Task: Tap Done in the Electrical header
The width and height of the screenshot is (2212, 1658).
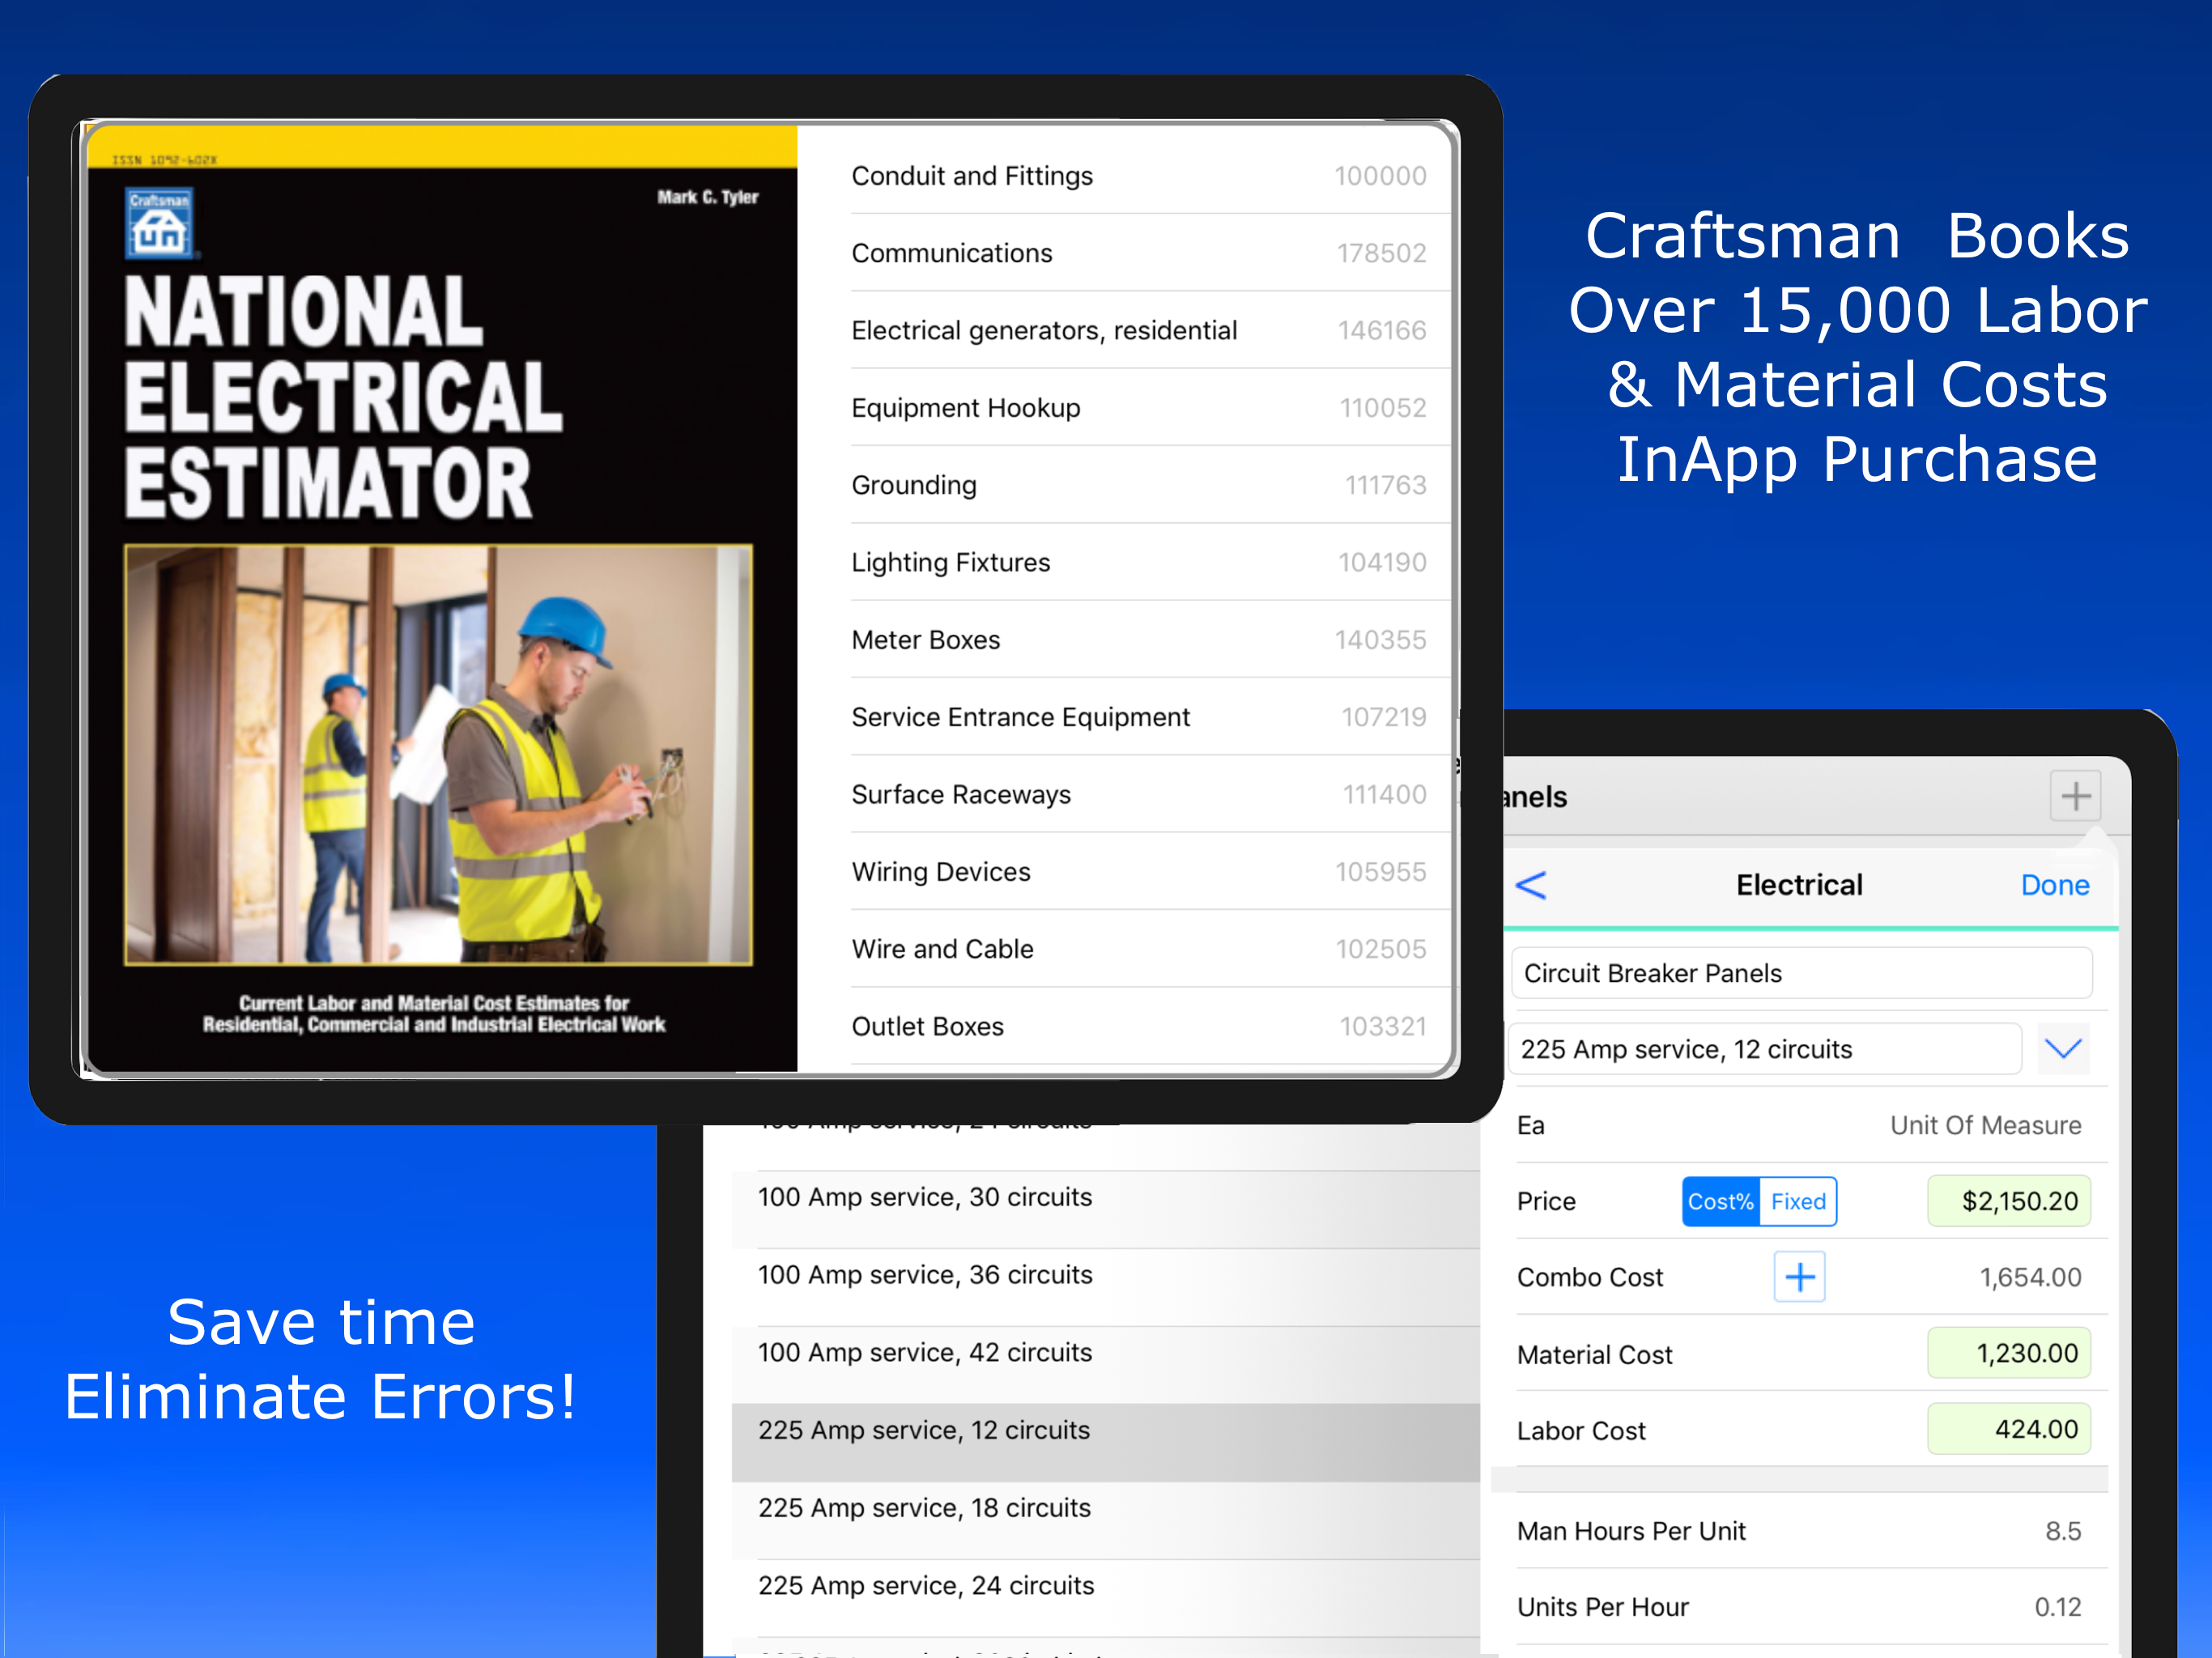Action: [2054, 885]
